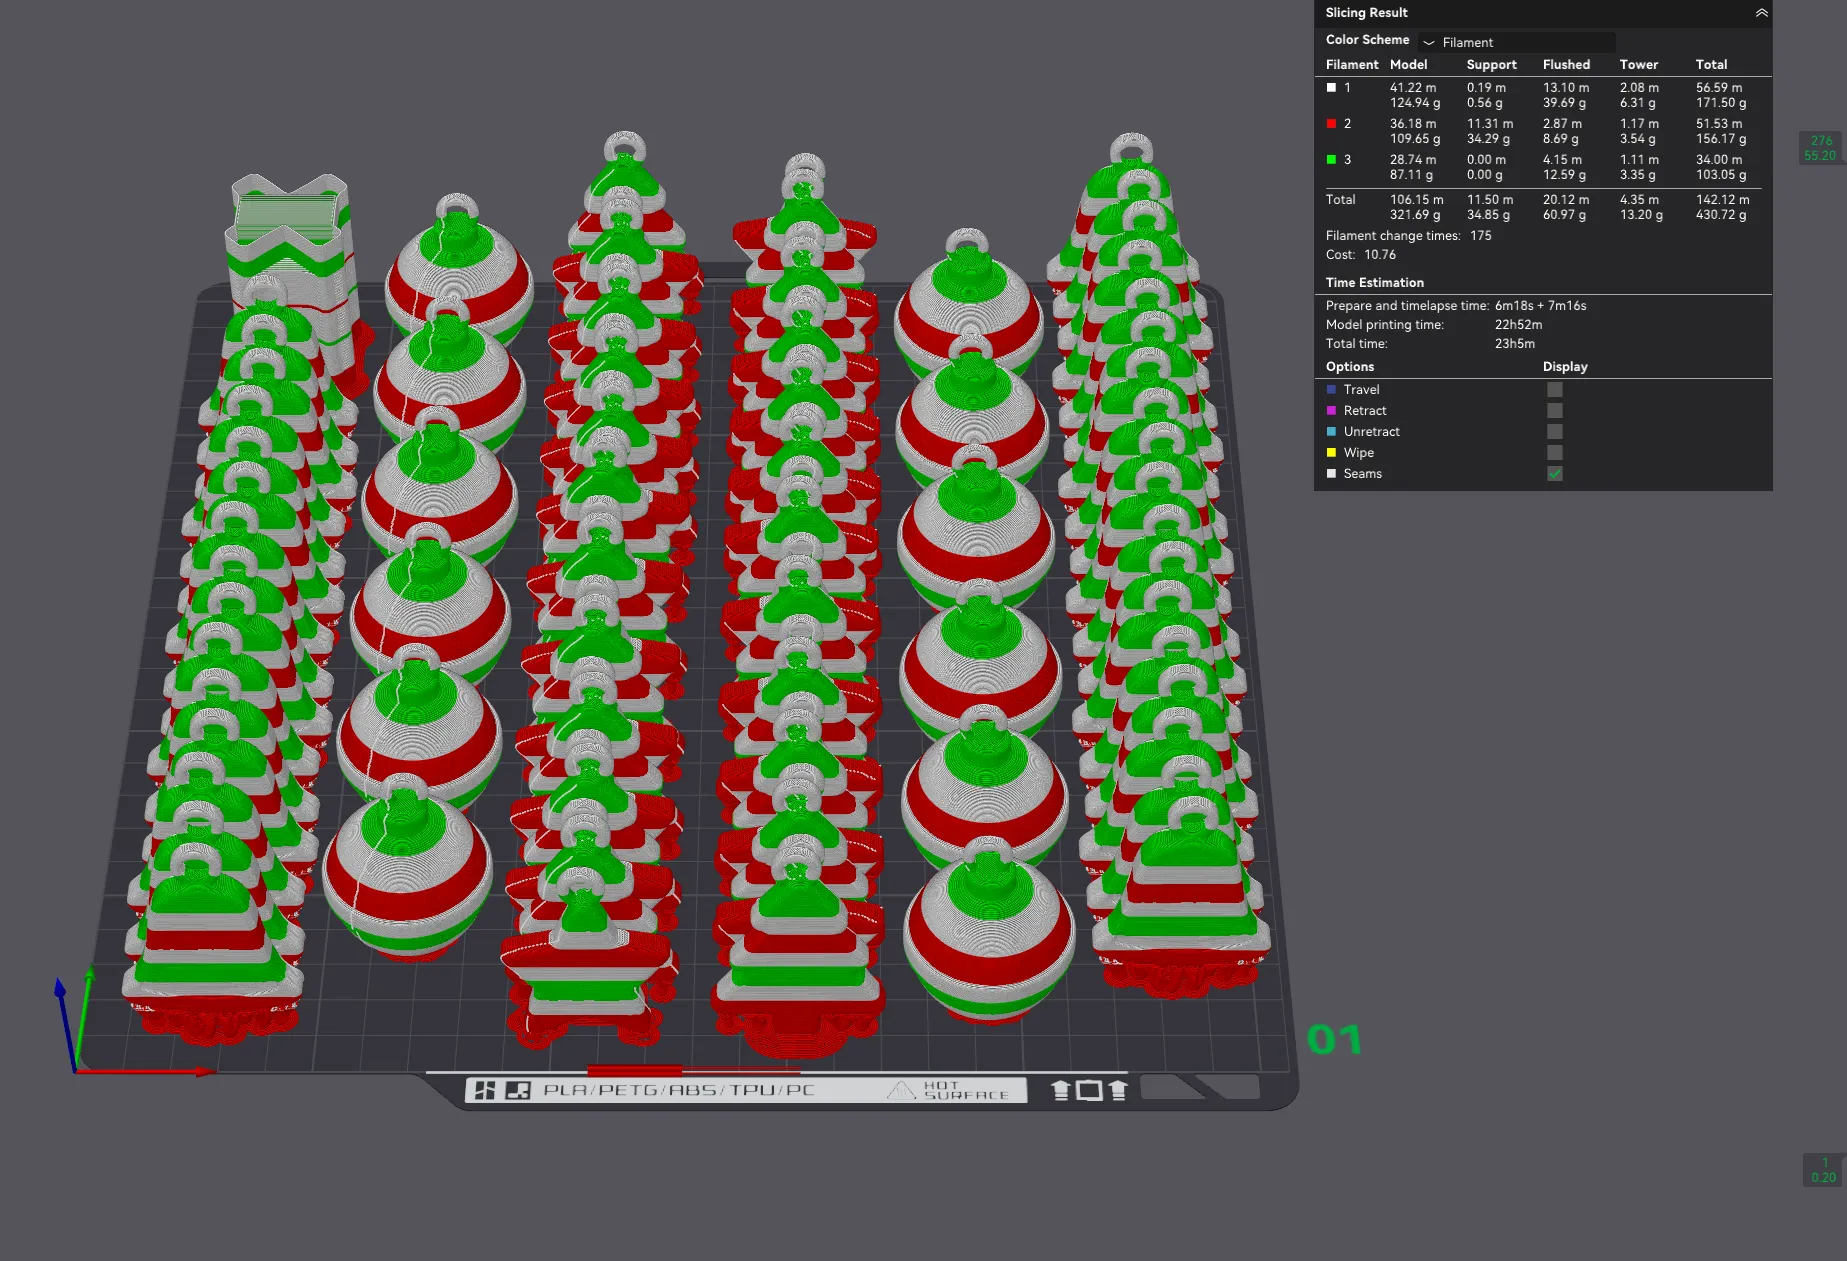Enable Travel moves display checkbox

coord(1554,390)
